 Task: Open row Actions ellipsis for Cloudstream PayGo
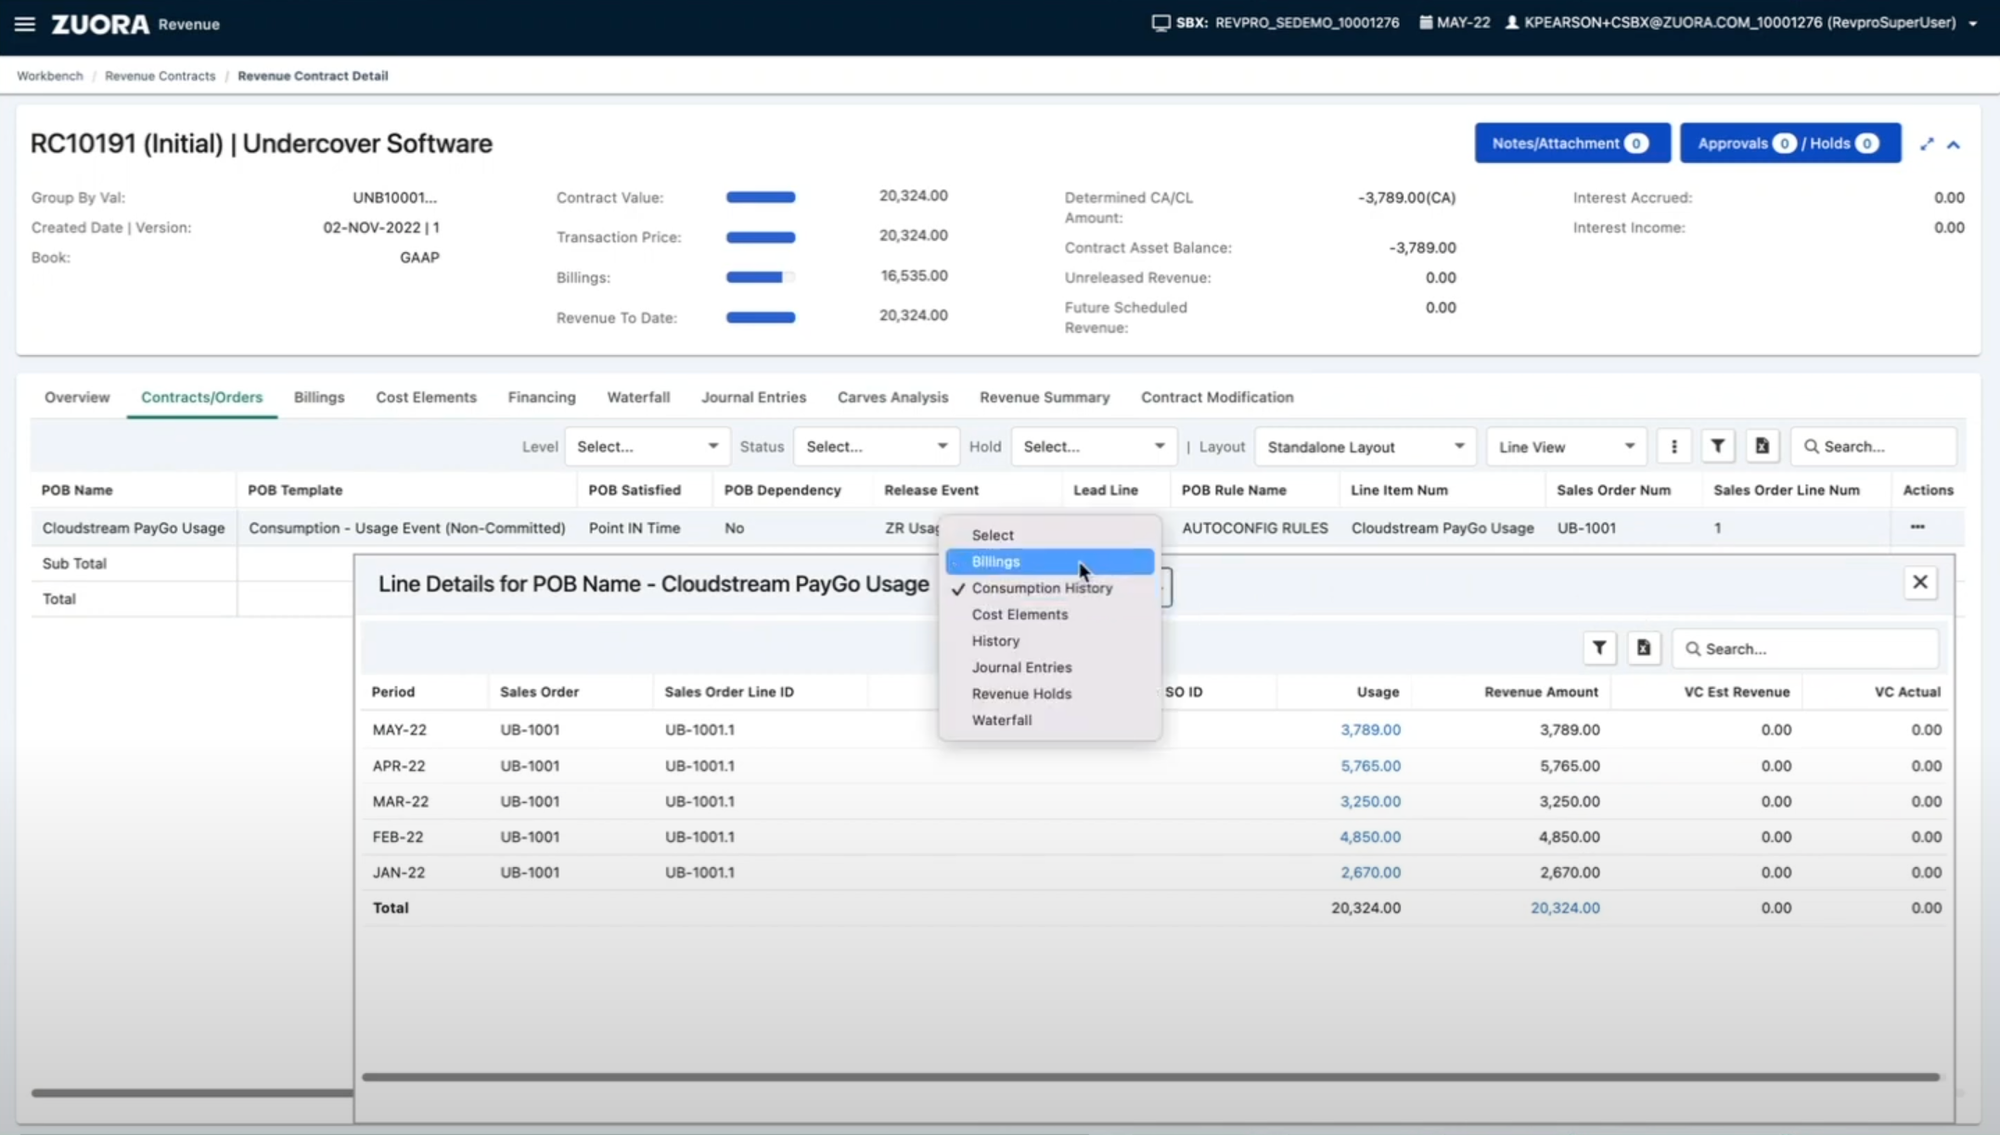tap(1917, 527)
